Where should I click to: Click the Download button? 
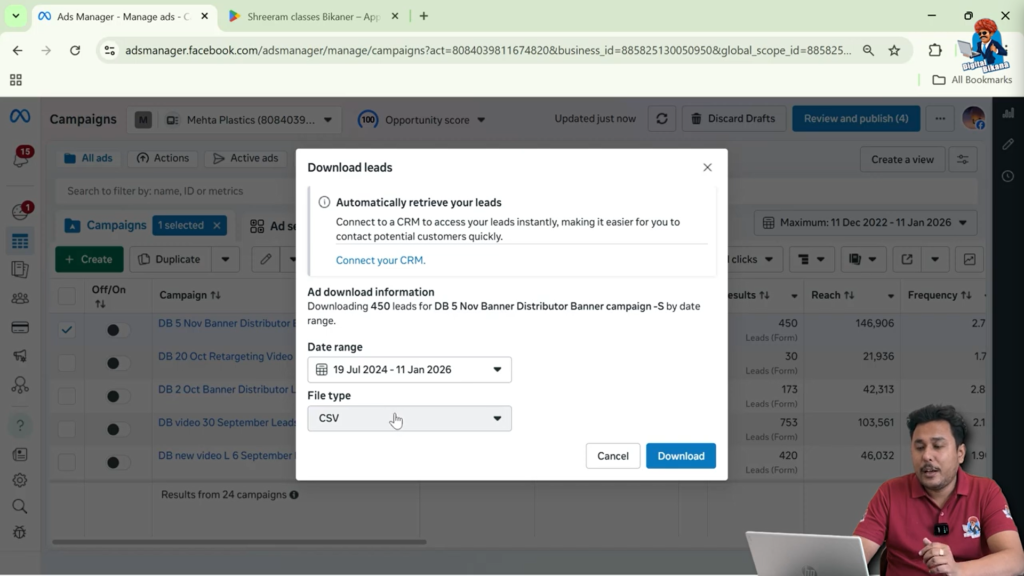[x=681, y=455]
